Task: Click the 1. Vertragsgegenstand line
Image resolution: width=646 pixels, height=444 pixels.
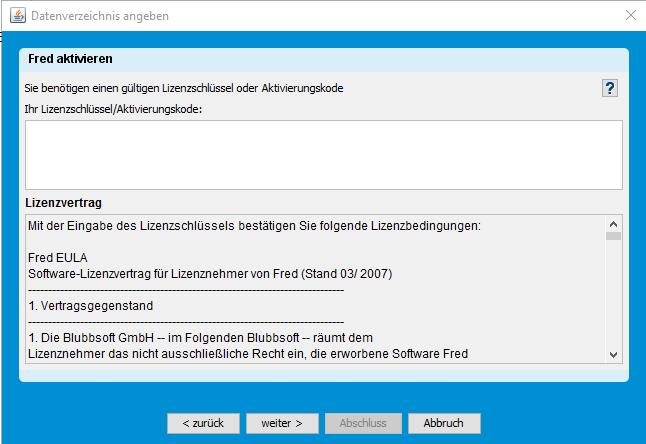Action: coord(91,306)
